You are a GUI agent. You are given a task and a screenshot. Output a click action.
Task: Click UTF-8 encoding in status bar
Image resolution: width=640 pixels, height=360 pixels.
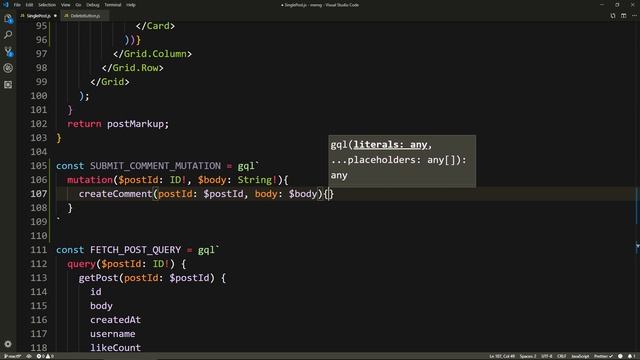pos(547,356)
